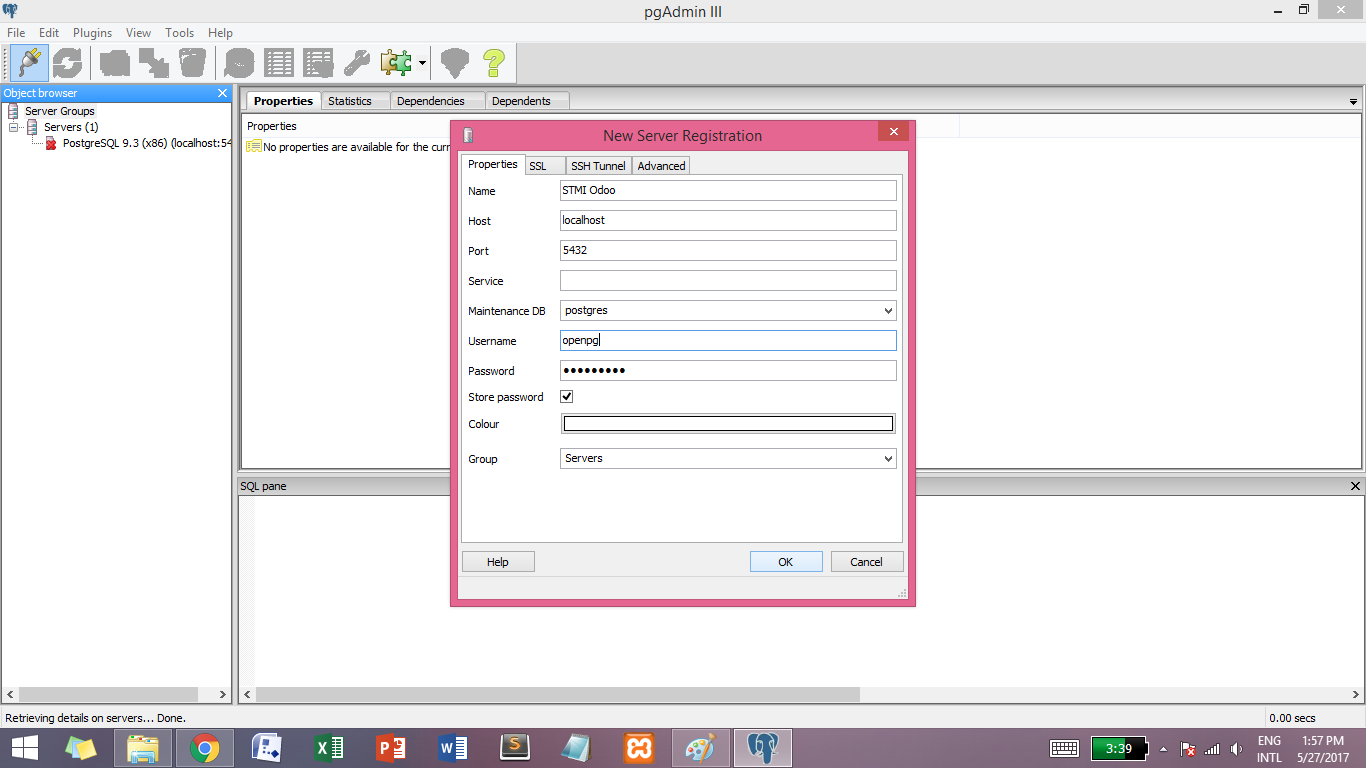The width and height of the screenshot is (1366, 768).
Task: Click the Help button in the dialog
Action: coord(498,562)
